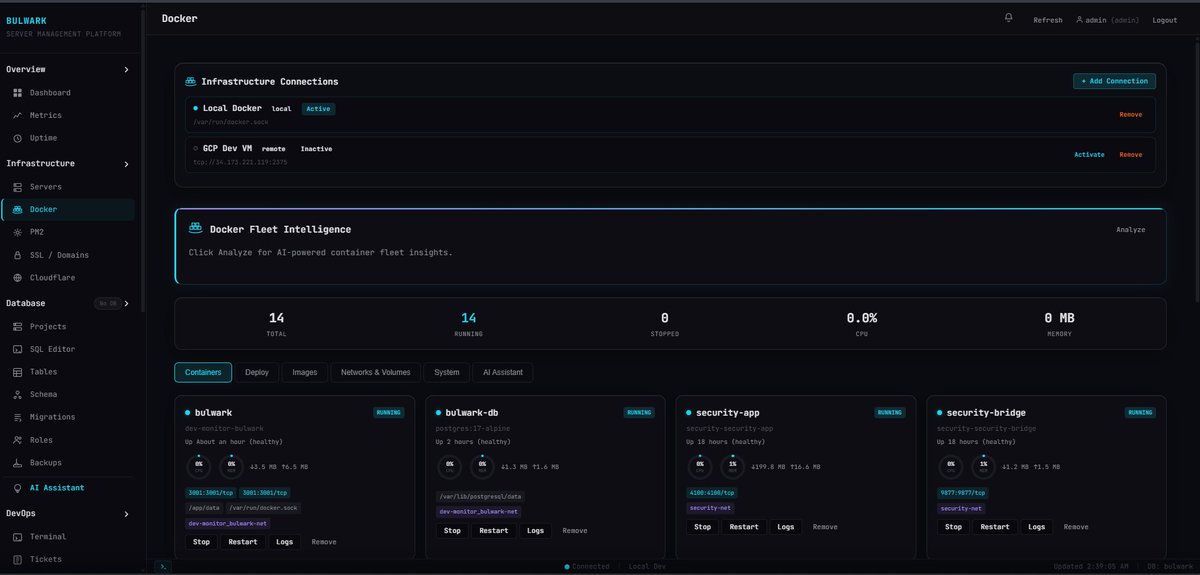View logs for the bulwark-db container
The image size is (1200, 575).
click(x=536, y=530)
